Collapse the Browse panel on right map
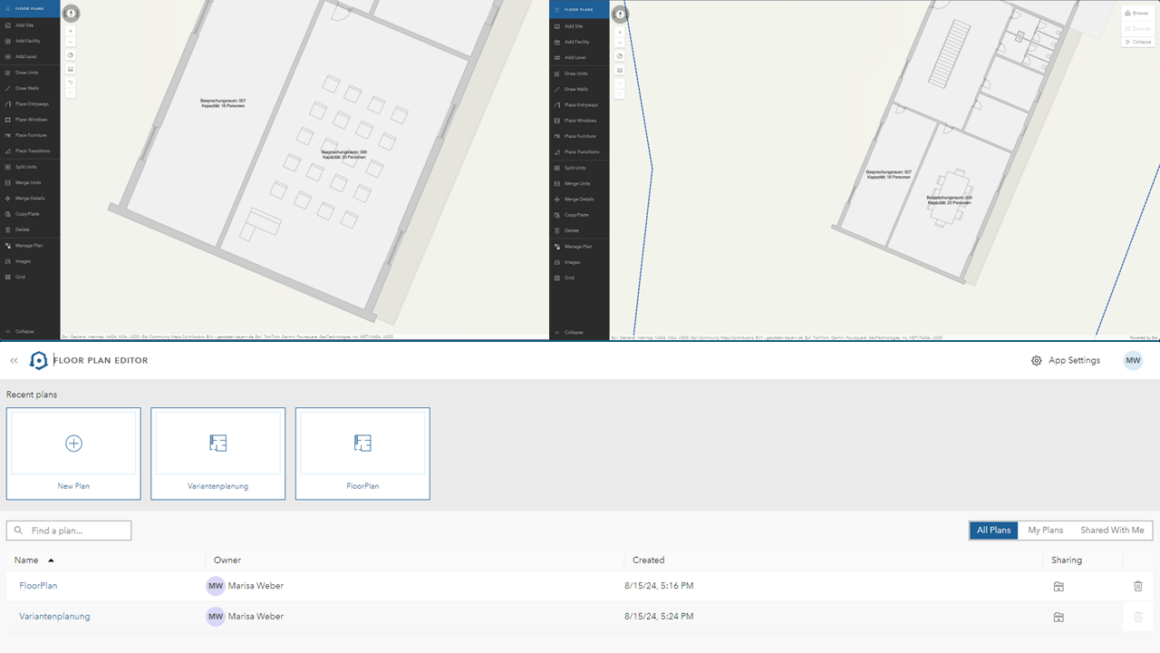Screen dimensions: 1160x653 [1137, 42]
